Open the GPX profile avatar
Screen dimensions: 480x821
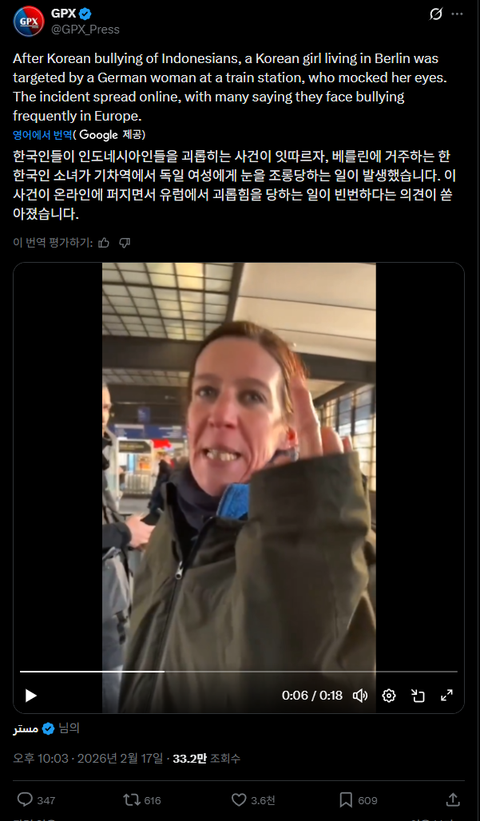[x=28, y=21]
